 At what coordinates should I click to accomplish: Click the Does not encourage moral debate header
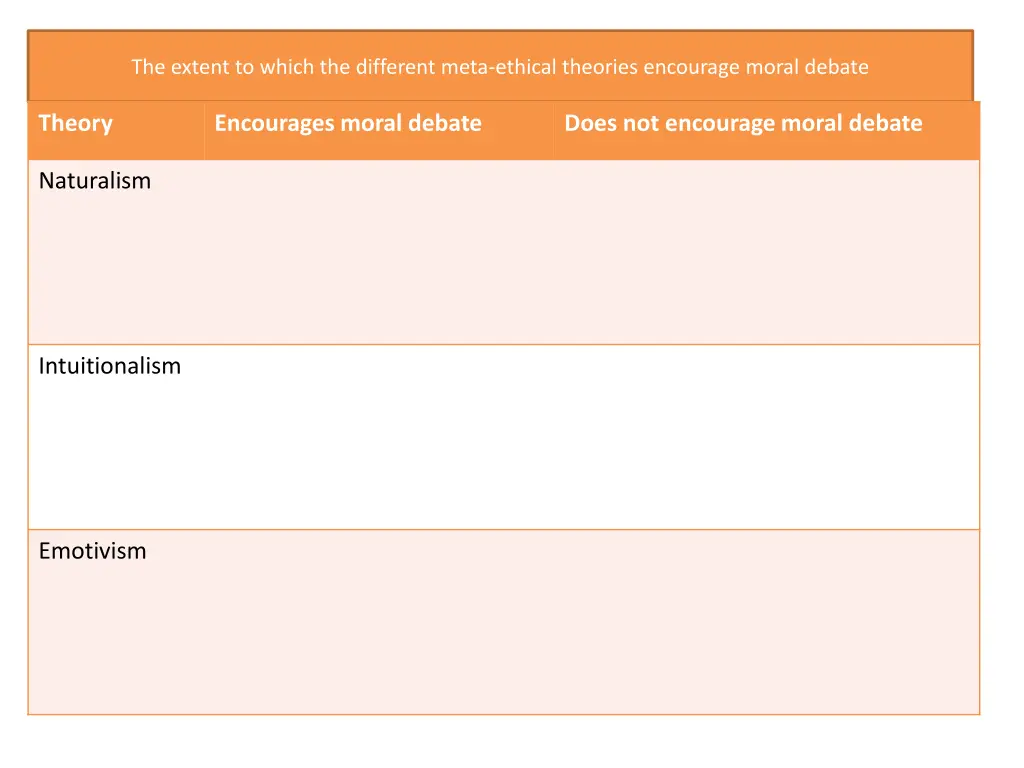[x=767, y=131]
